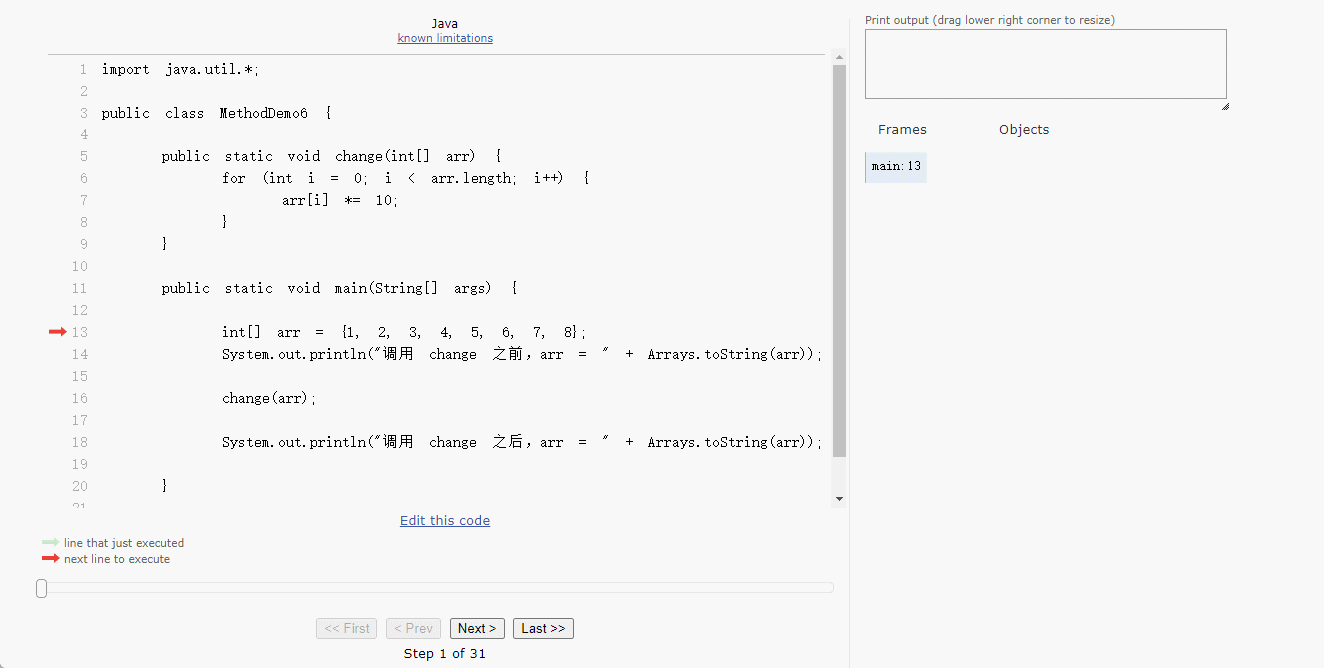Click the green 'line that just executed' legend arrow
The image size is (1324, 668).
point(50,542)
